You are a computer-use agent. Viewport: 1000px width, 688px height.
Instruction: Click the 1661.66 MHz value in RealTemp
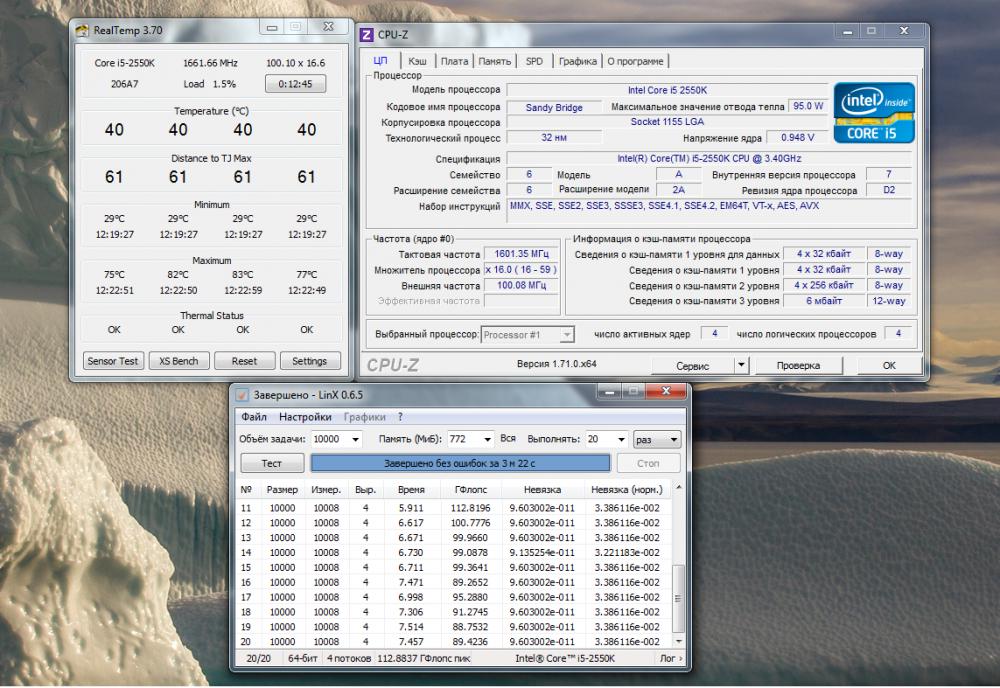click(x=210, y=63)
